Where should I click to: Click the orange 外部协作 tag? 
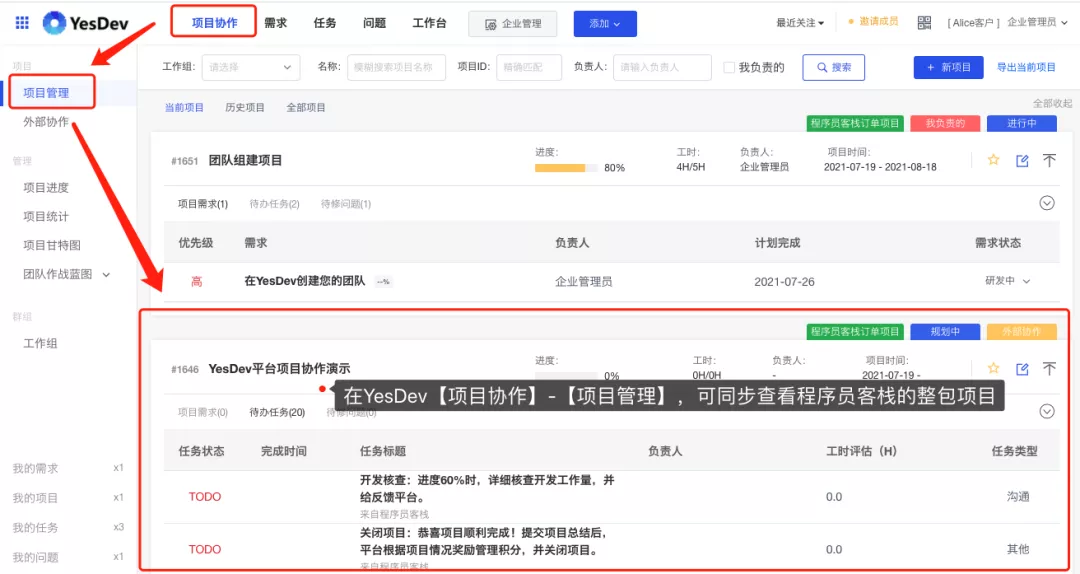[x=1021, y=331]
